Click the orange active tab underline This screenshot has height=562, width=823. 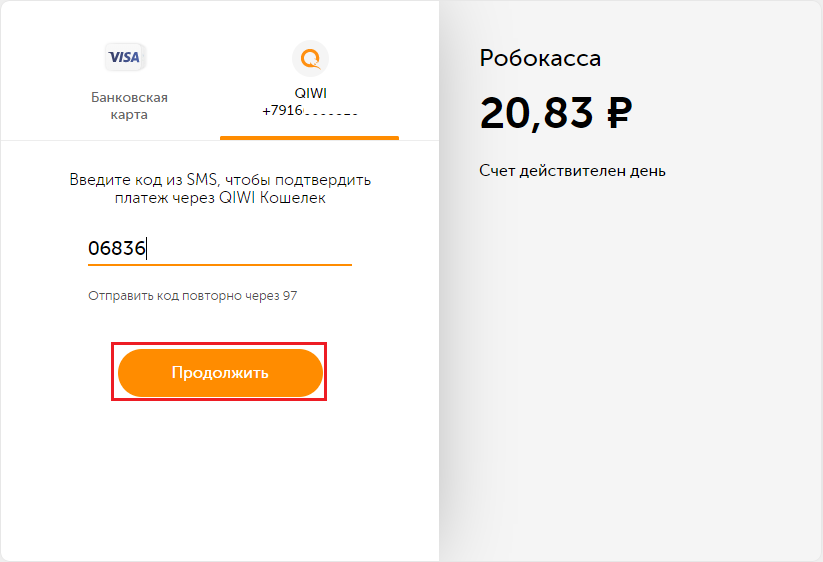coord(309,138)
